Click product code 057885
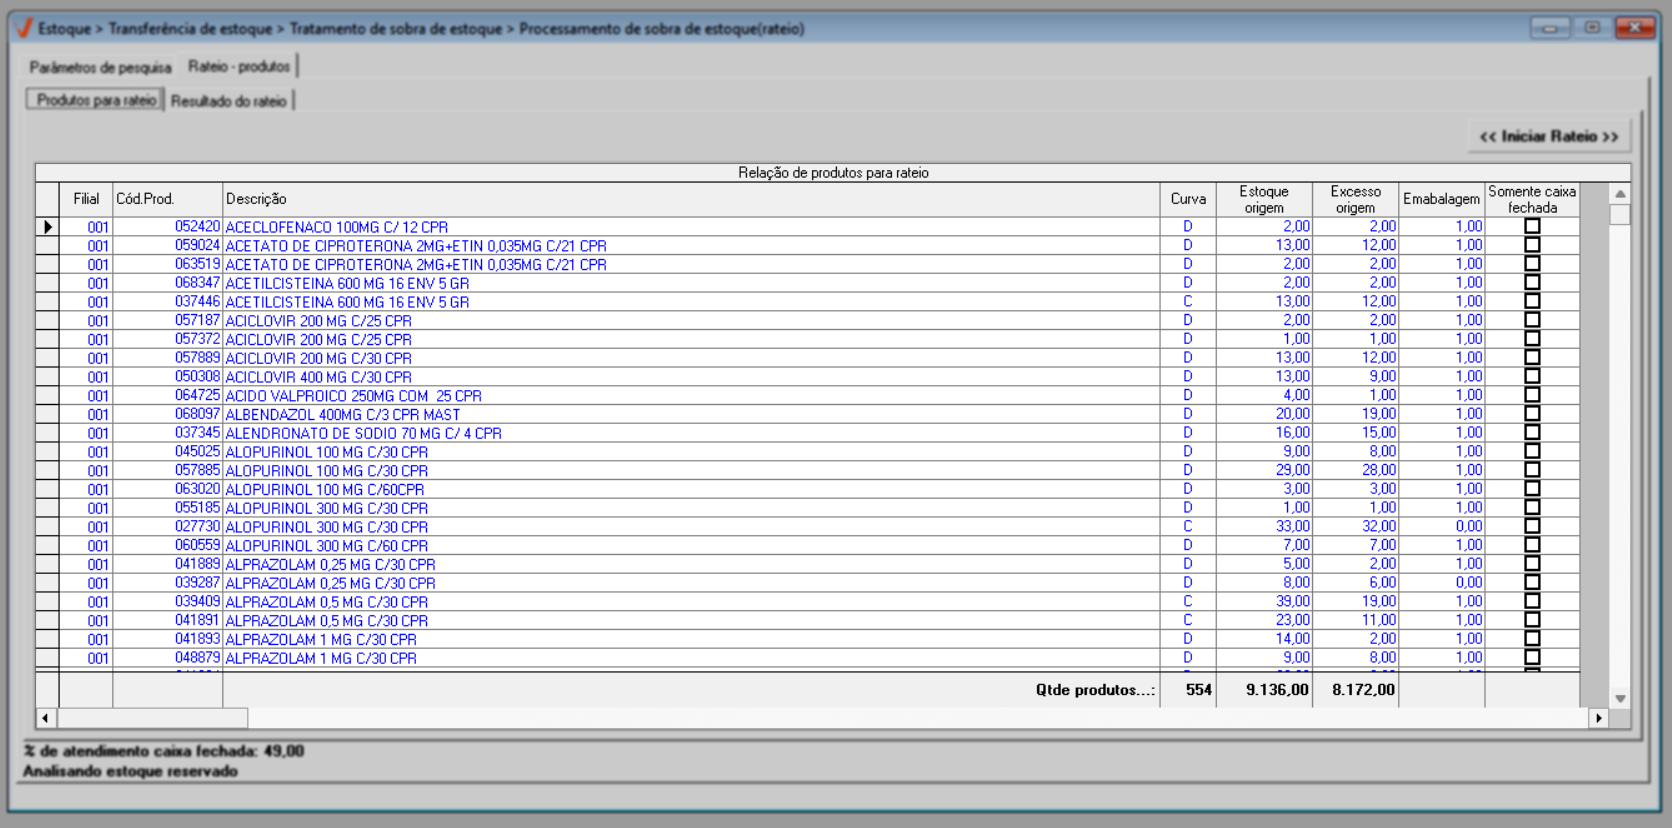 [197, 470]
